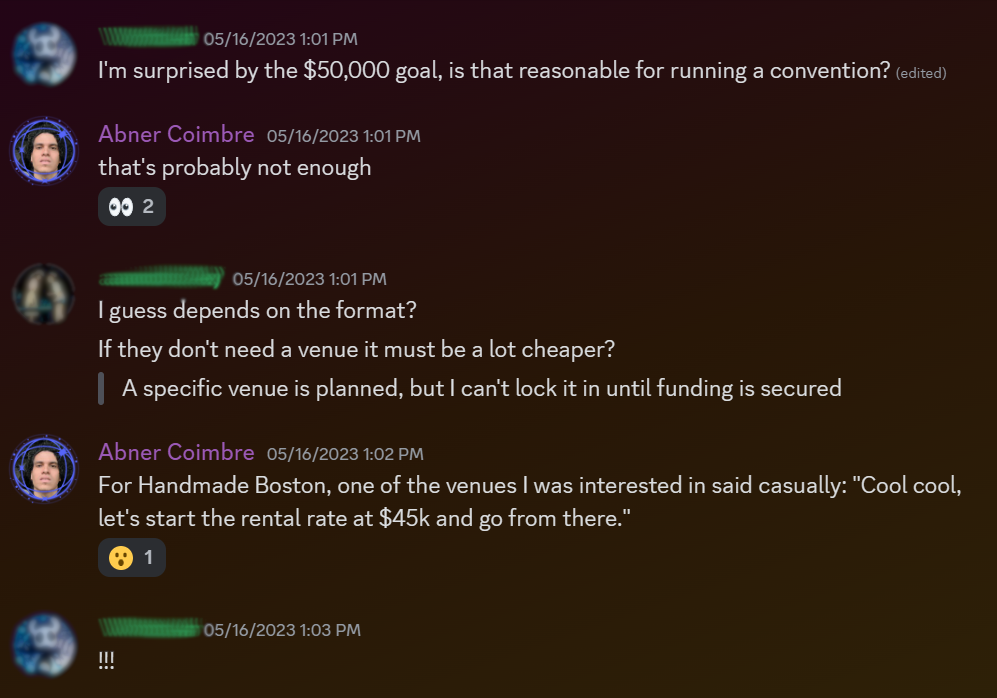Image resolution: width=997 pixels, height=698 pixels.
Task: Click the blurred avatar of the $50,000 goal message
Action: (45, 54)
